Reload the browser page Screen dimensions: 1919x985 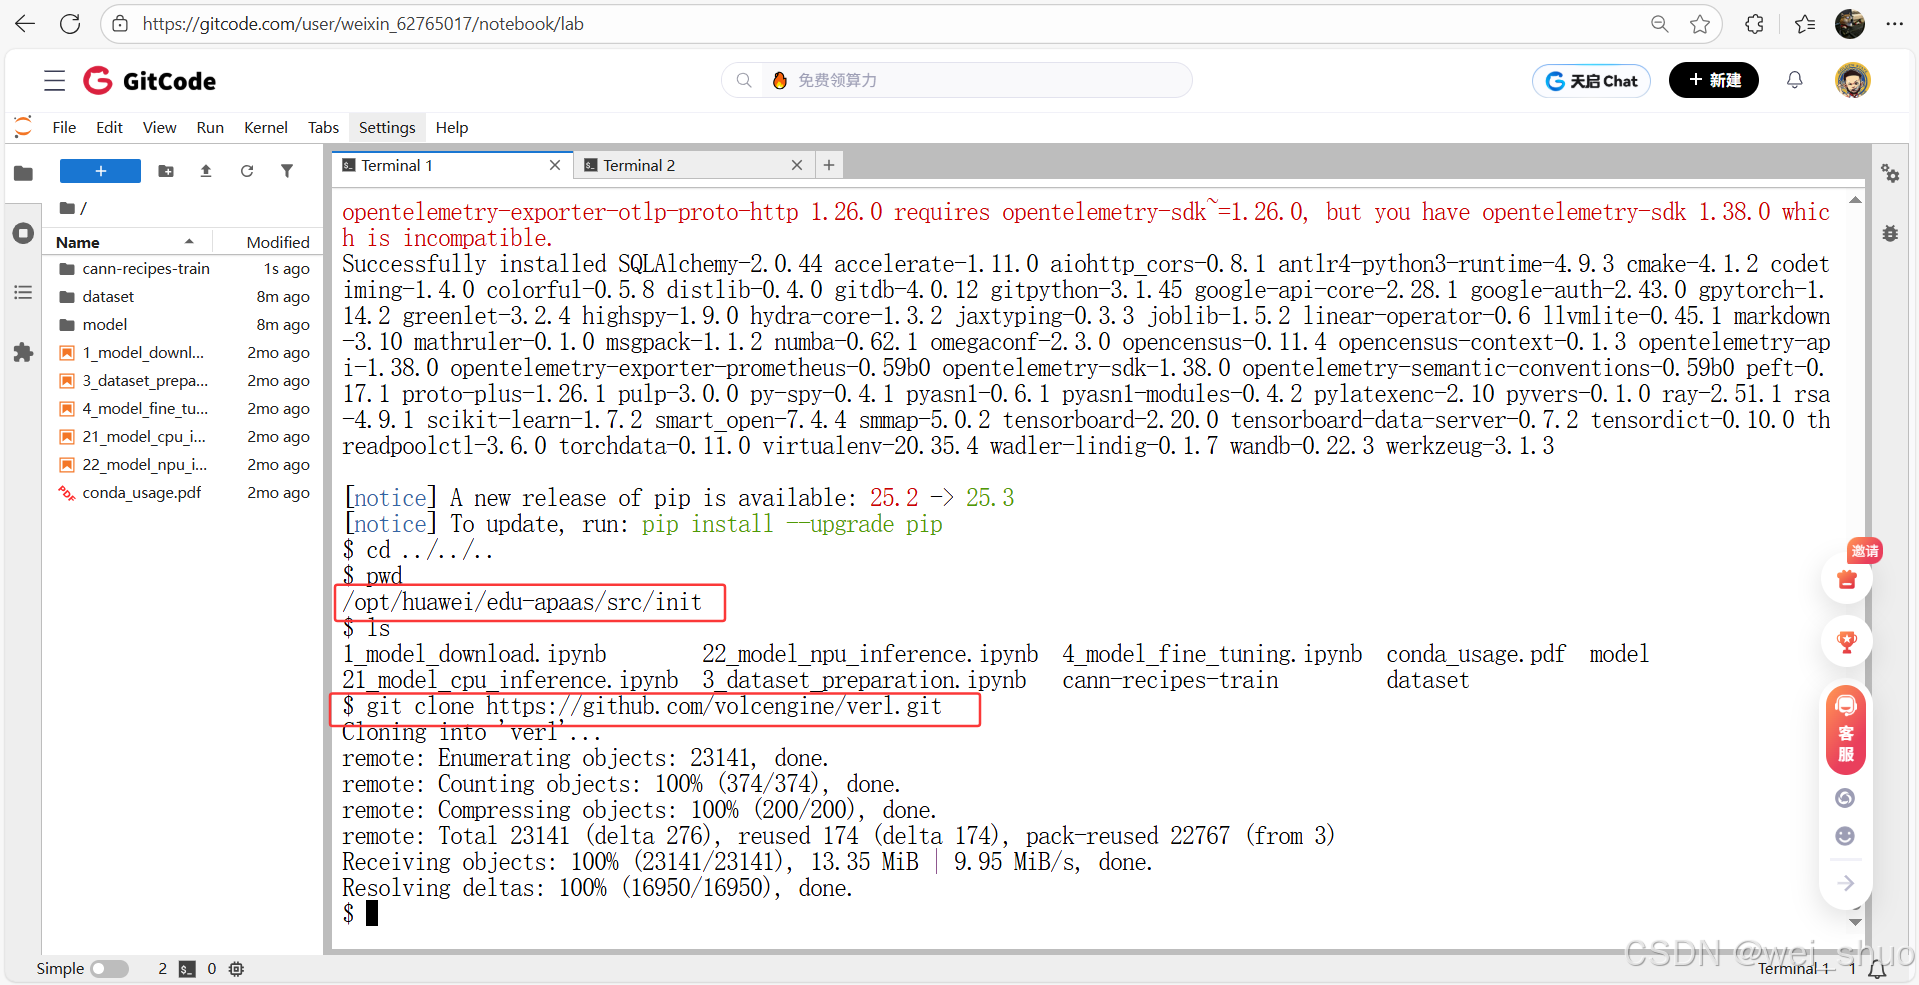click(69, 24)
